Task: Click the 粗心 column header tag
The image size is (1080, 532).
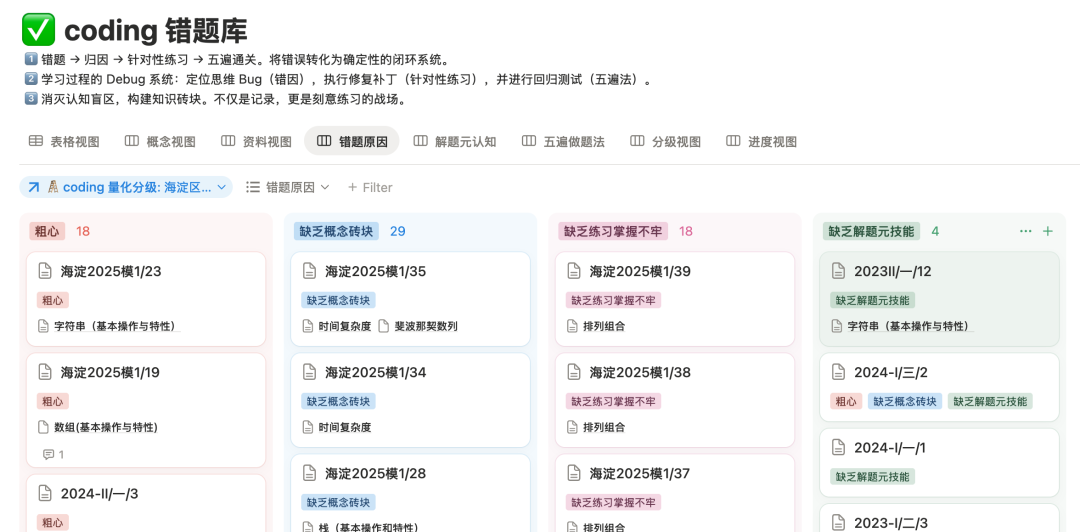Action: click(47, 231)
